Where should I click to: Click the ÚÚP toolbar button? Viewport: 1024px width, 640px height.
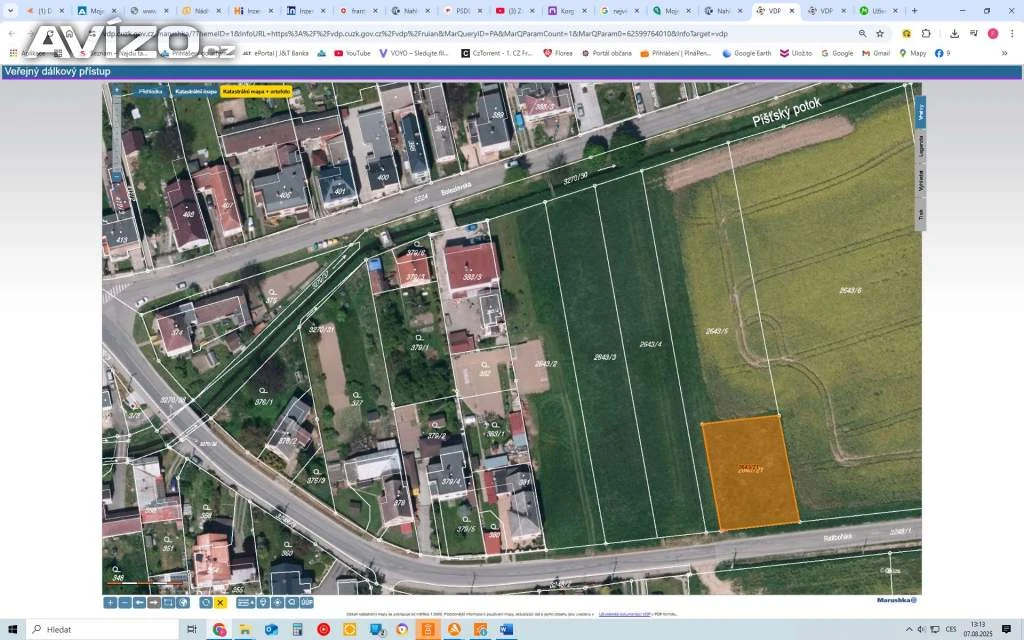[307, 603]
